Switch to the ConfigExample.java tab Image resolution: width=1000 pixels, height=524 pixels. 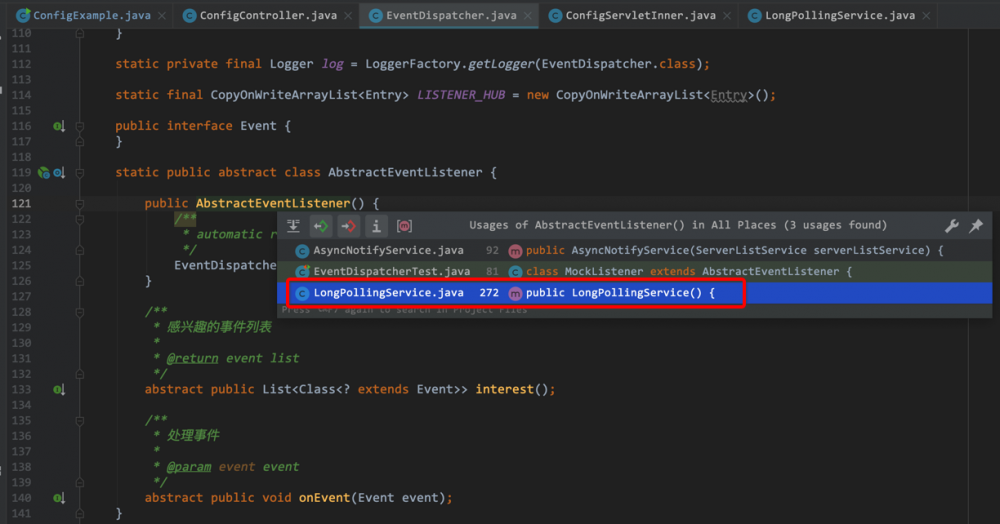(x=92, y=15)
